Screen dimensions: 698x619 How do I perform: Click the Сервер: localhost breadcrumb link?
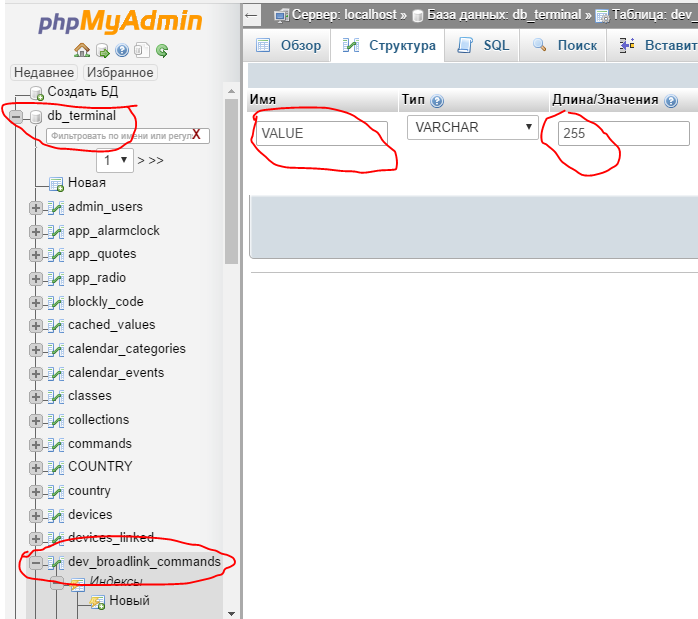tap(344, 15)
